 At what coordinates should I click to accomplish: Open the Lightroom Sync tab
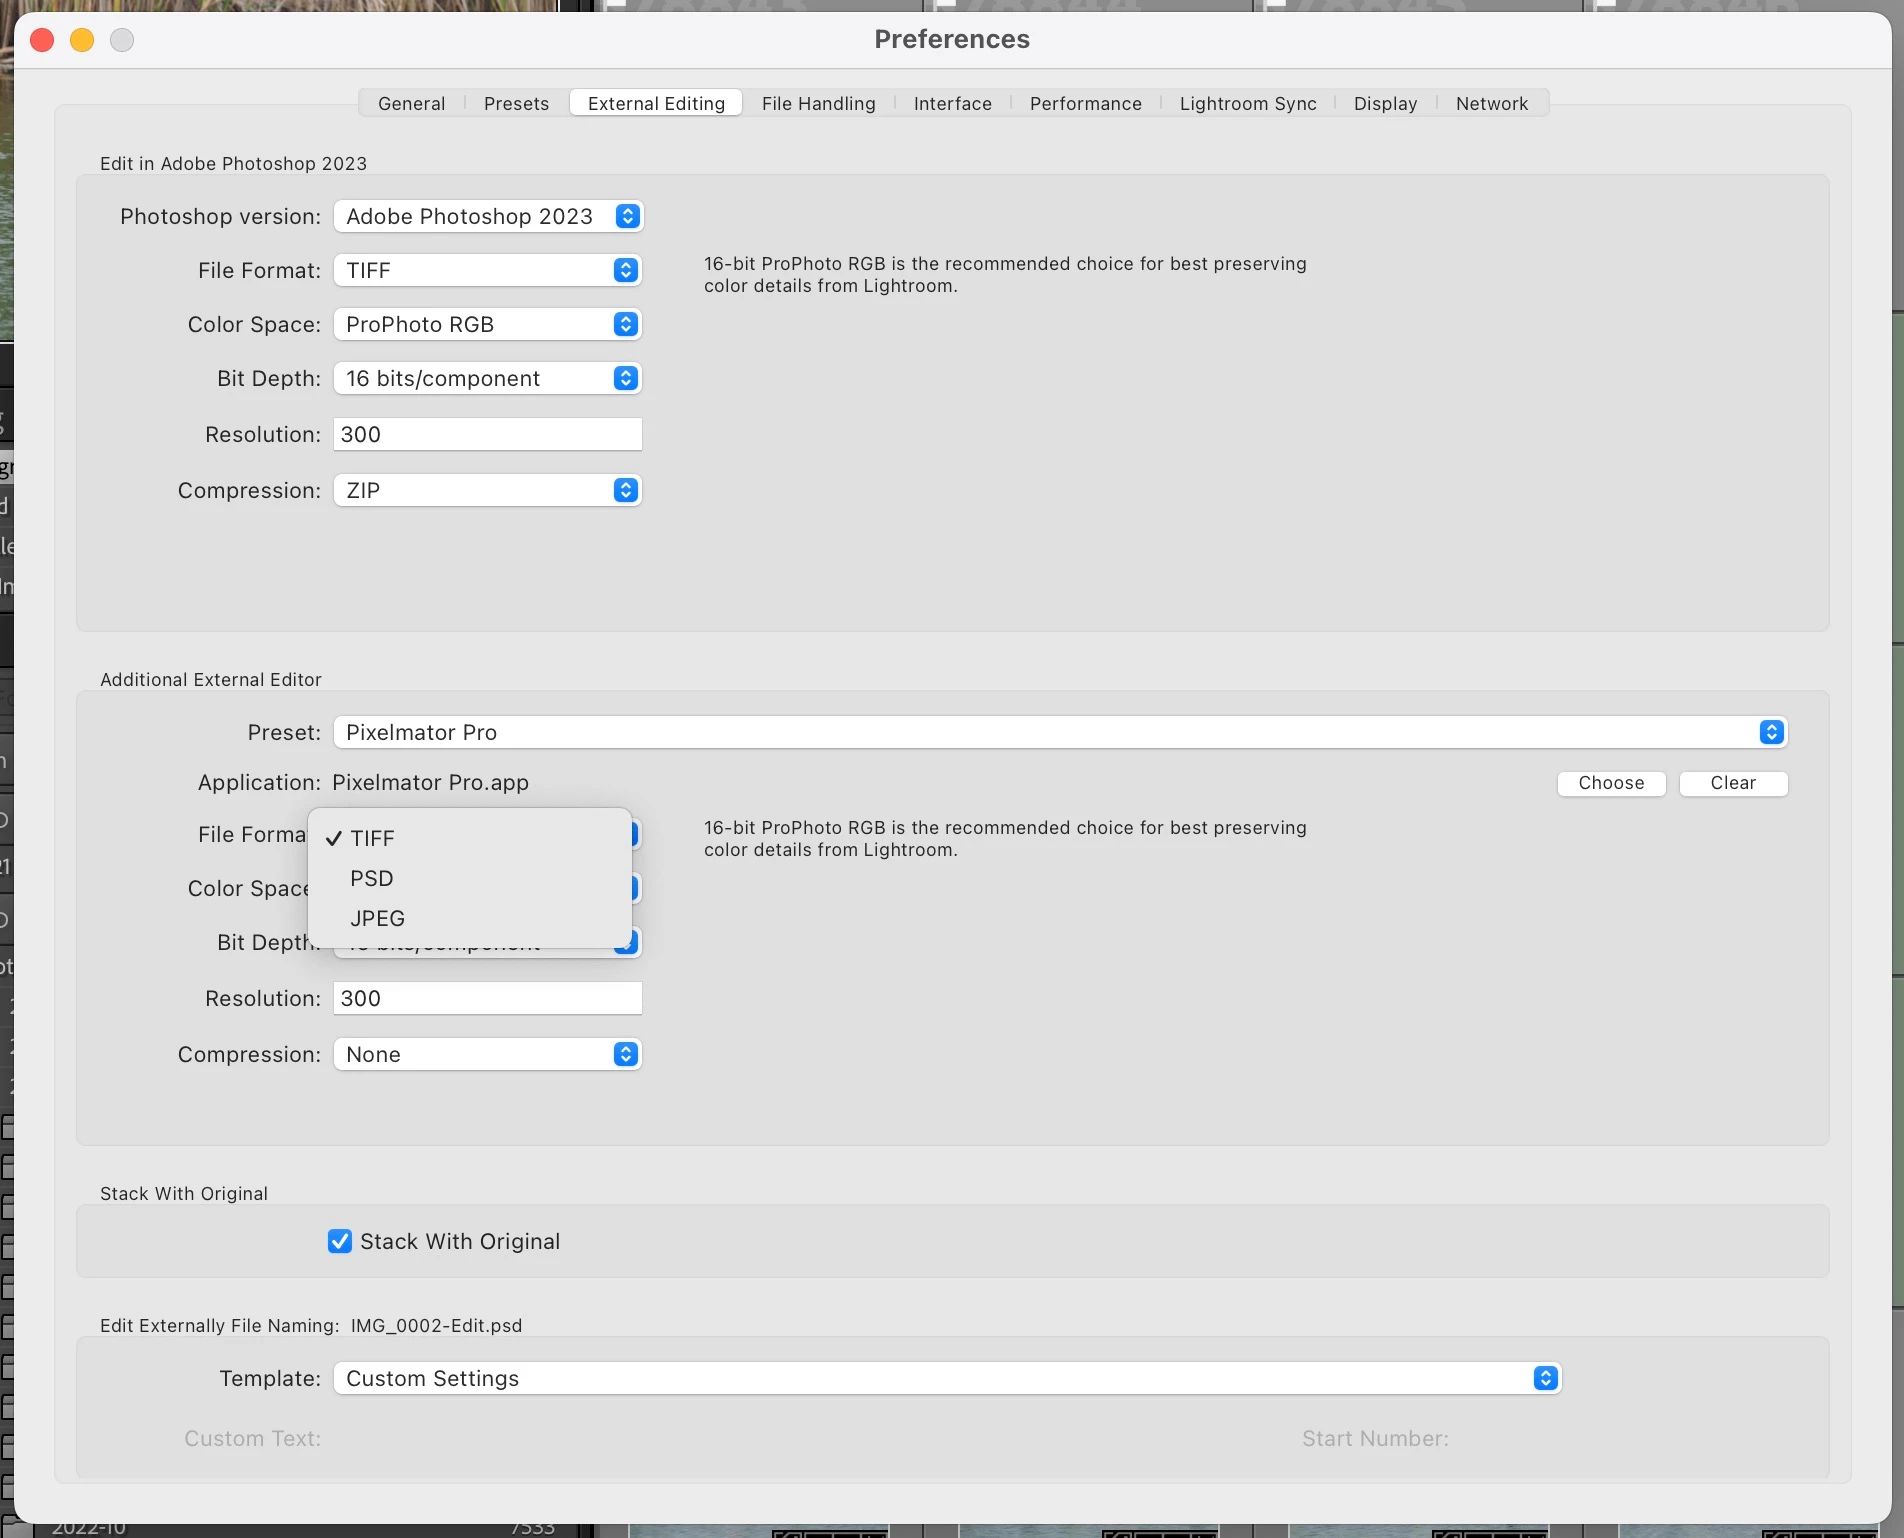(x=1247, y=103)
